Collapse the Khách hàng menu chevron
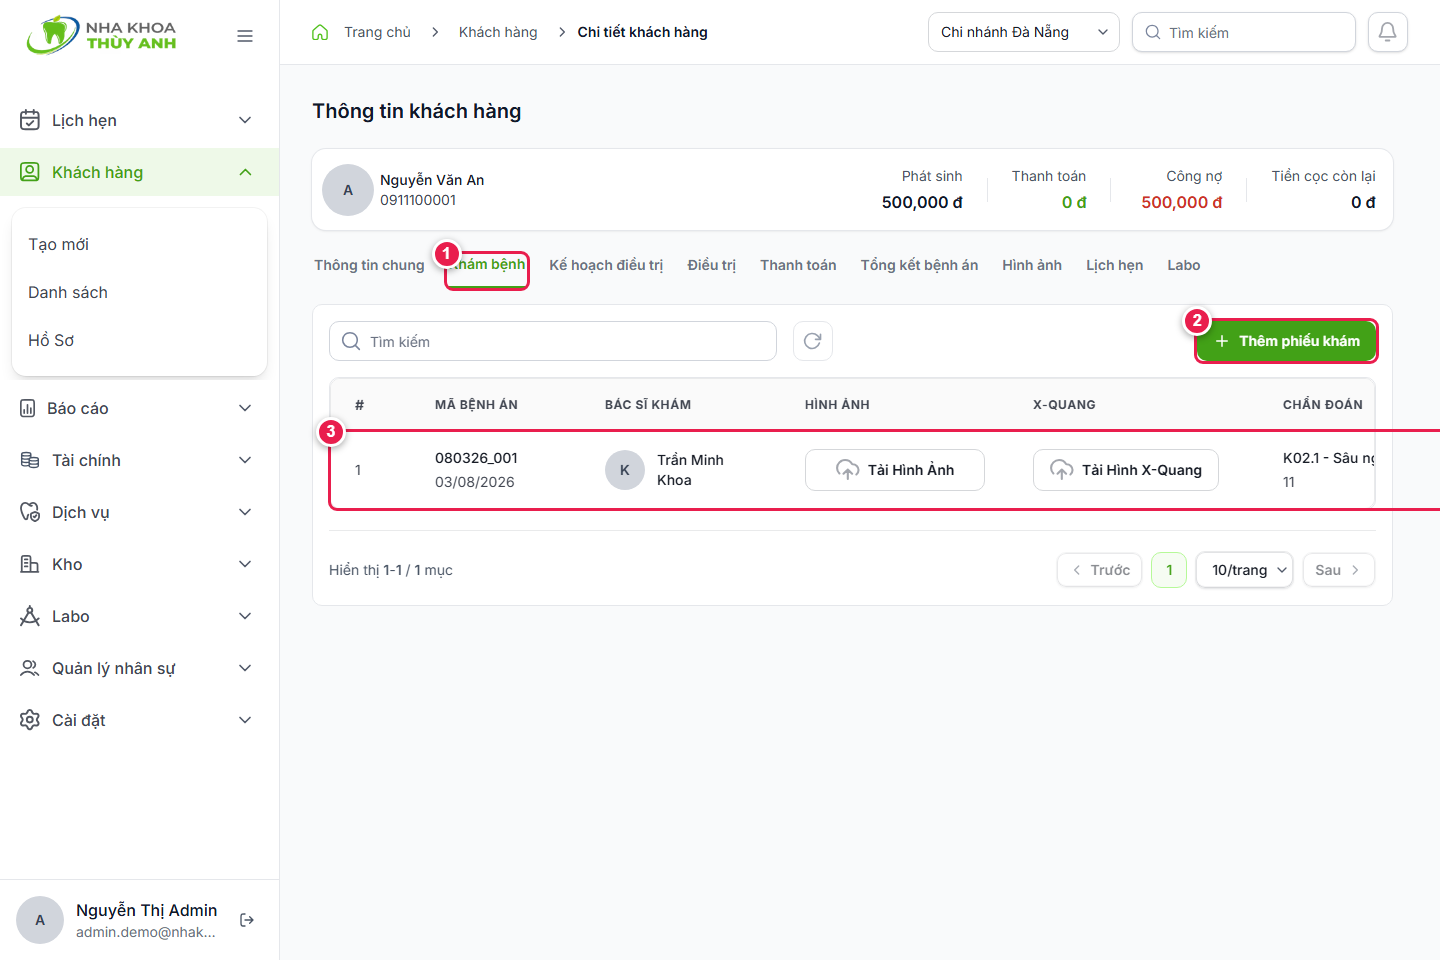 [245, 172]
